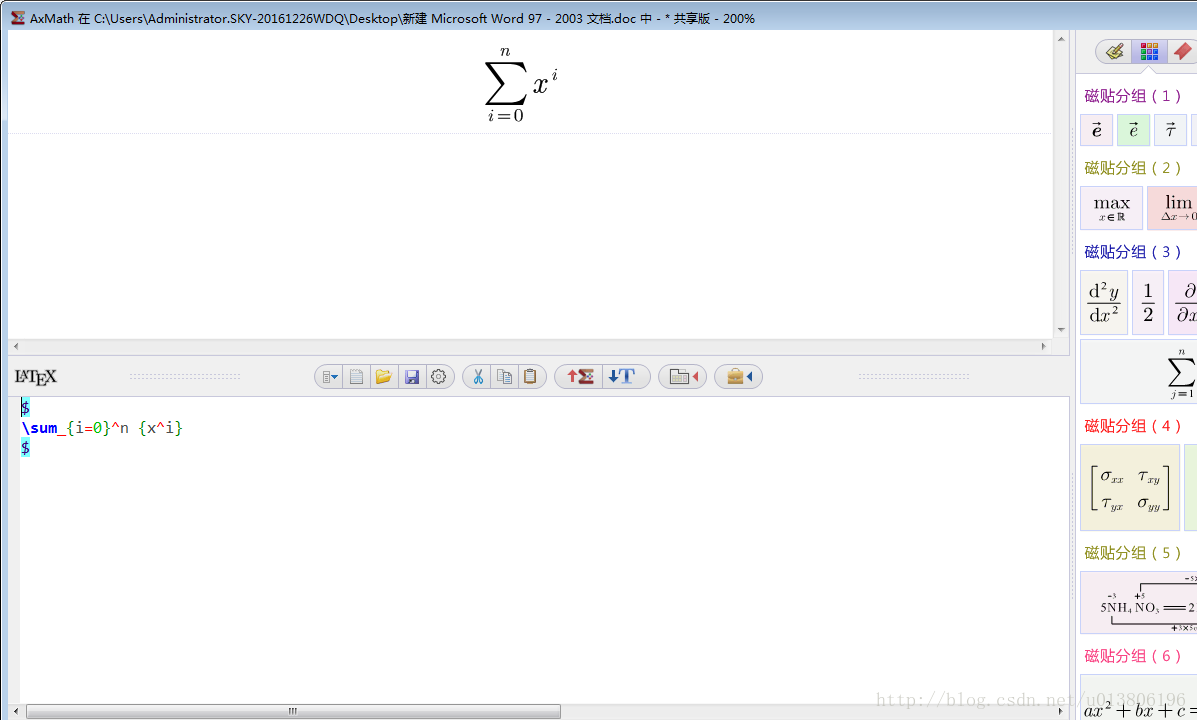Image resolution: width=1197 pixels, height=720 pixels.
Task: Toggle the briefcase toolbox panel button
Action: (738, 376)
